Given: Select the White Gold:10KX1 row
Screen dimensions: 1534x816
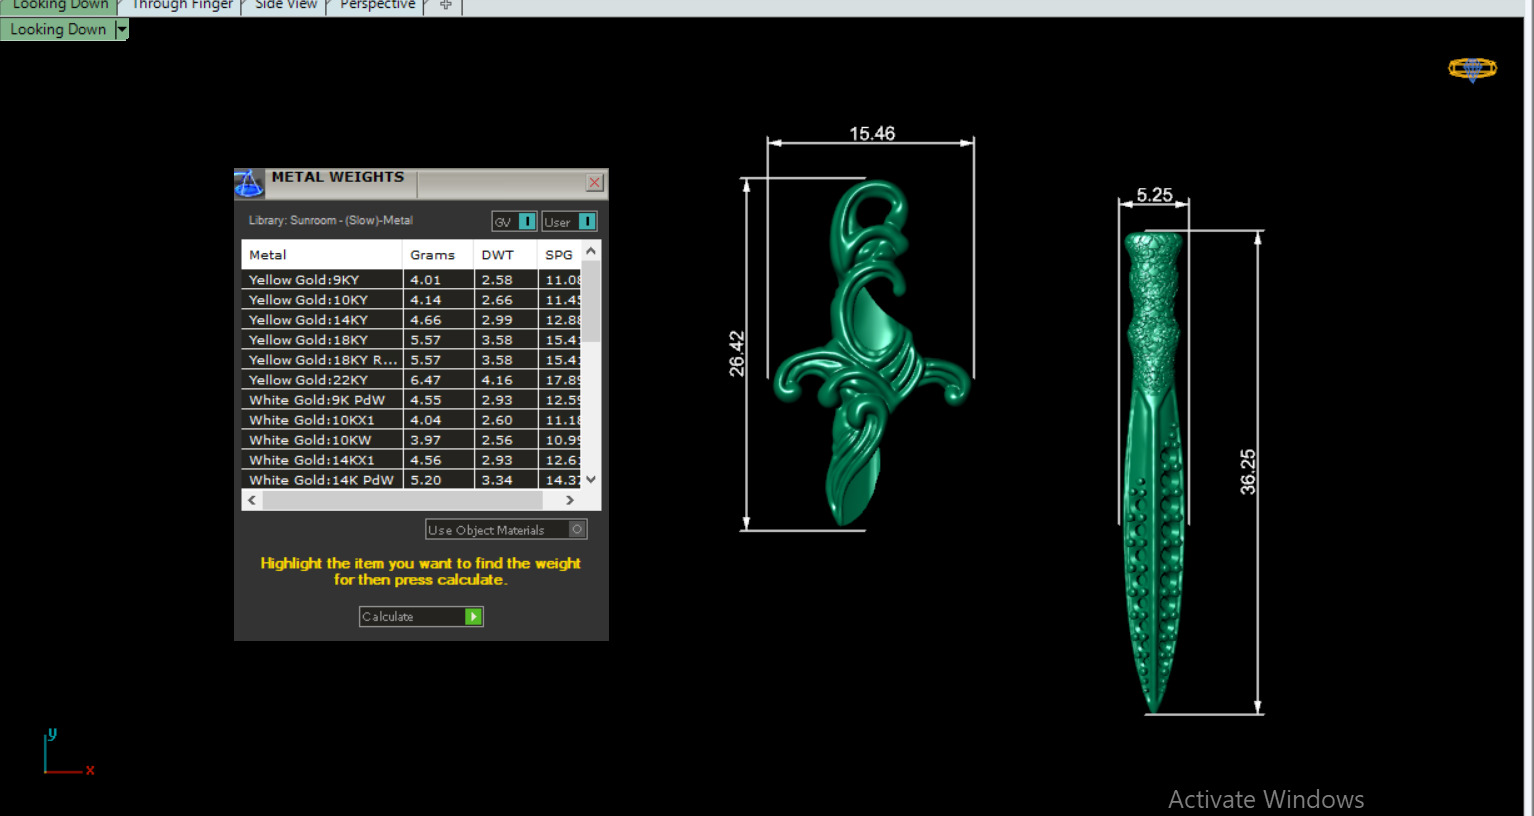Looking at the screenshot, I should click(x=411, y=420).
